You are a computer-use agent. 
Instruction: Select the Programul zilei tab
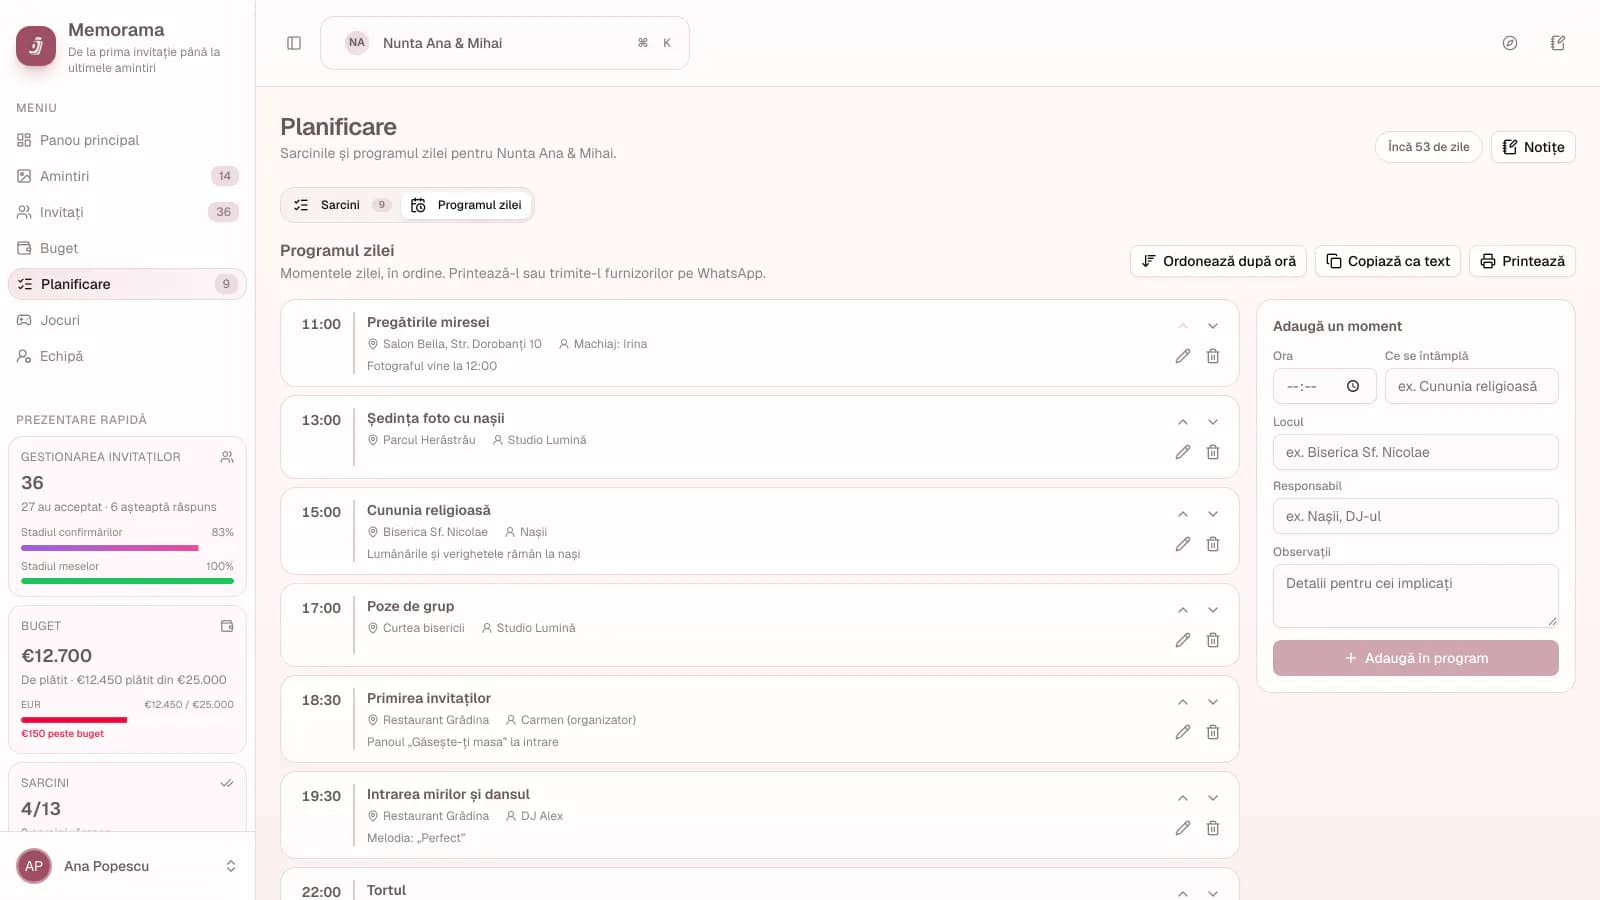[466, 205]
